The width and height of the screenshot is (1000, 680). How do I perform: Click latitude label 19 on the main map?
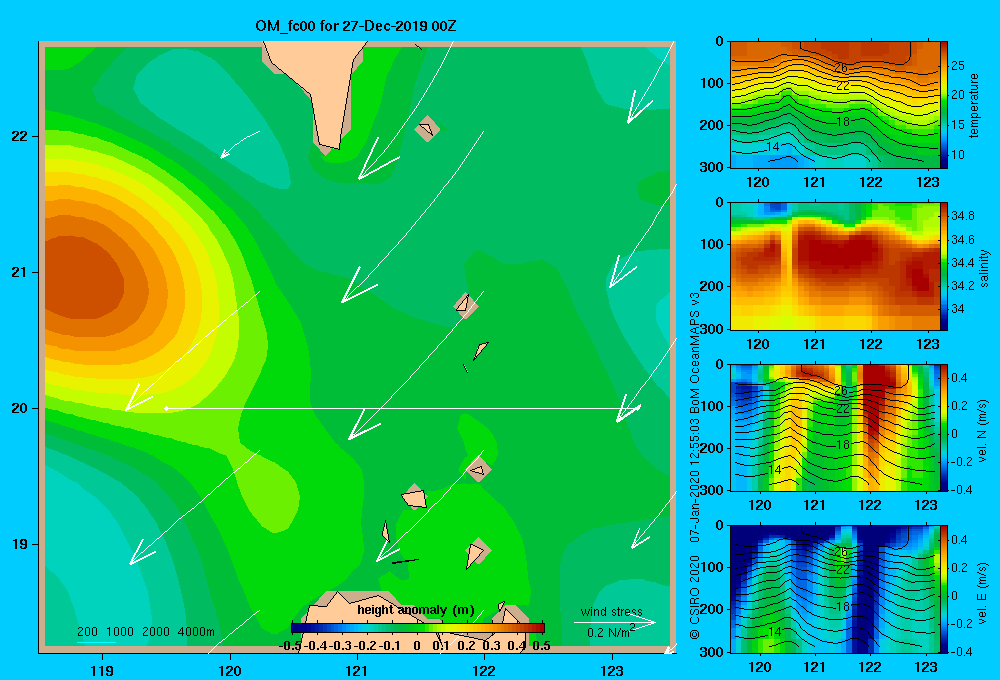[20, 544]
